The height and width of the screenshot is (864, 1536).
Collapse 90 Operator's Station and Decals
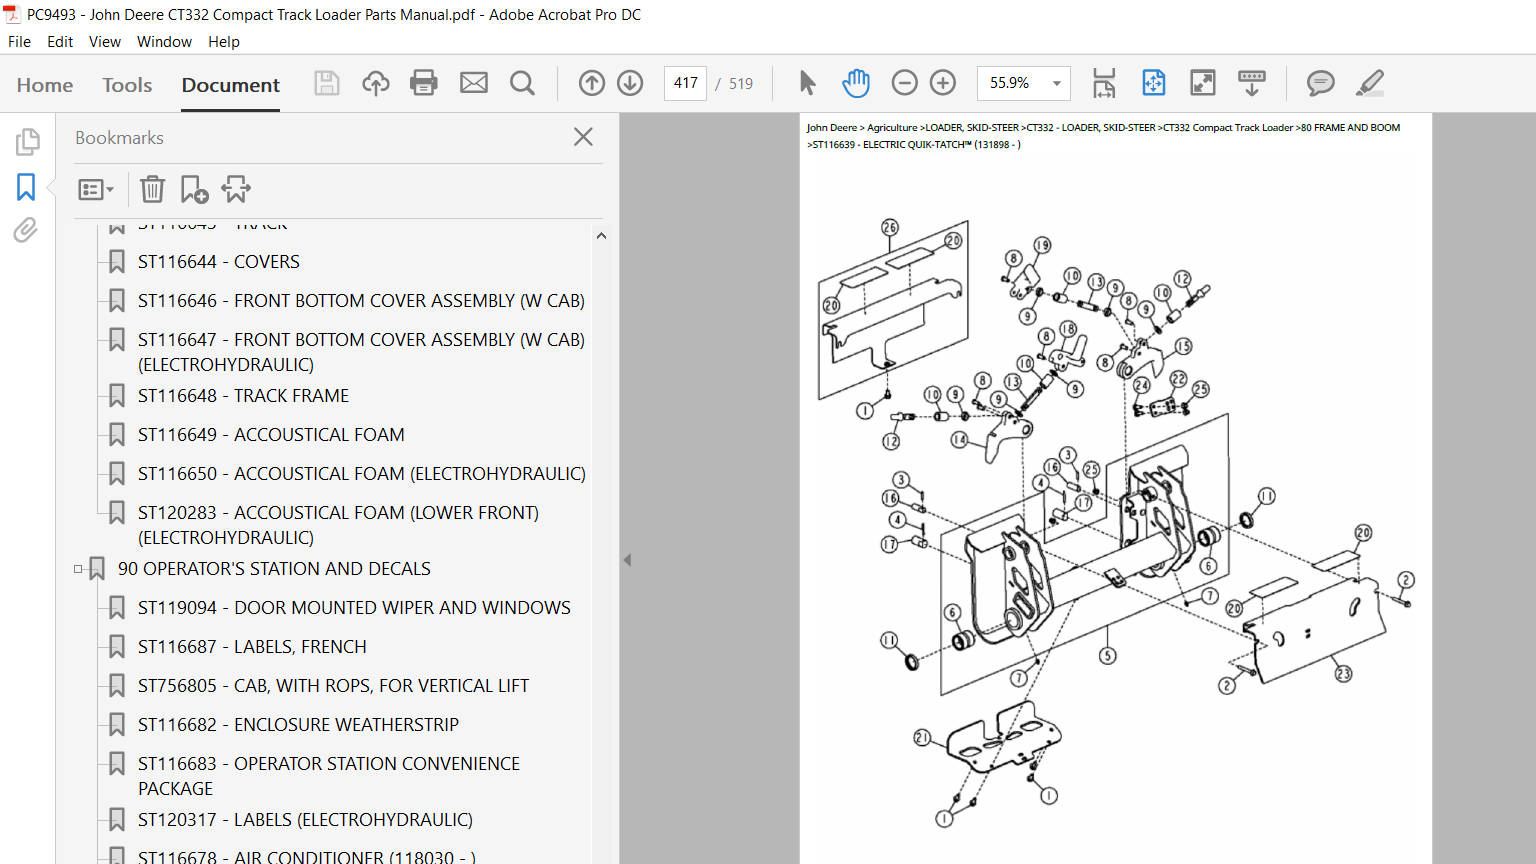[78, 569]
